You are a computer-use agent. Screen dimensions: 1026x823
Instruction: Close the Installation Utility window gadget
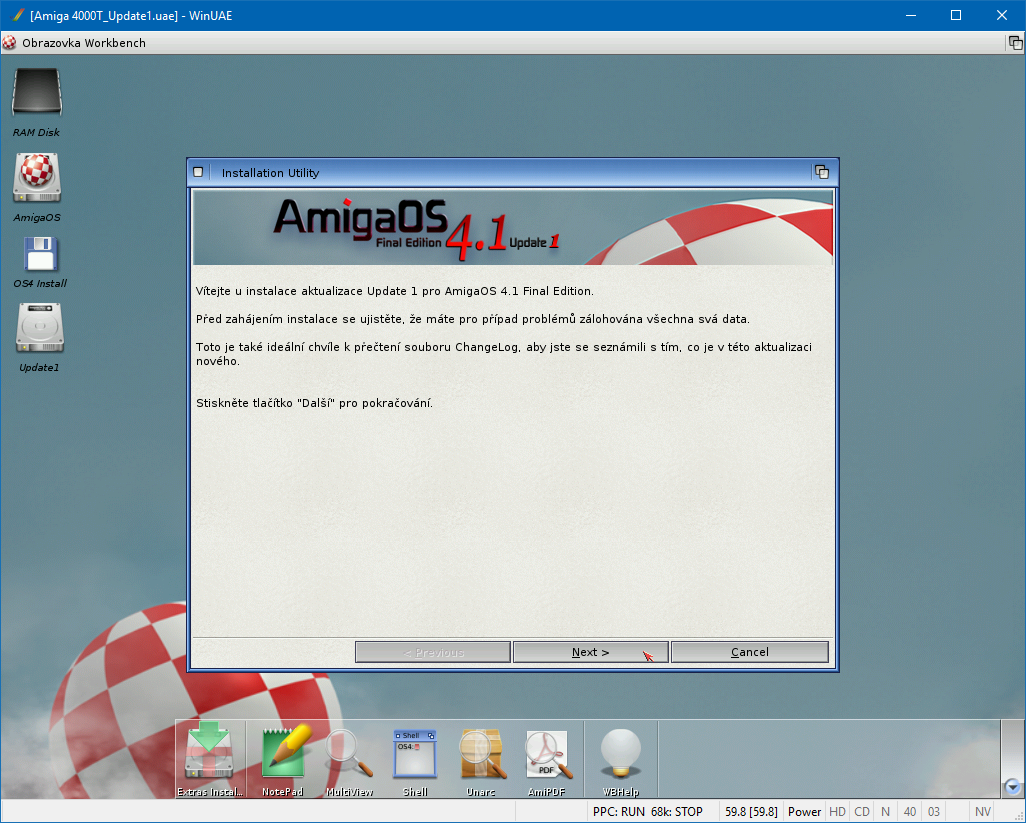tap(198, 172)
